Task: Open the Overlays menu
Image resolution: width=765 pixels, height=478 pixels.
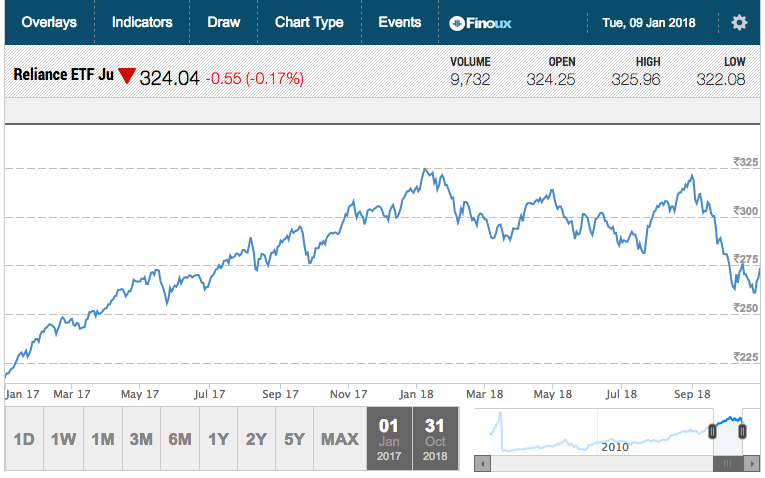Action: pos(49,22)
